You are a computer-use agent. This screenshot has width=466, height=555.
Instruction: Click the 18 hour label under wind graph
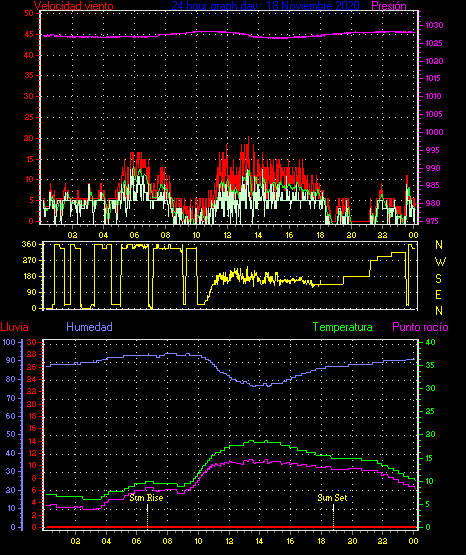pos(321,235)
